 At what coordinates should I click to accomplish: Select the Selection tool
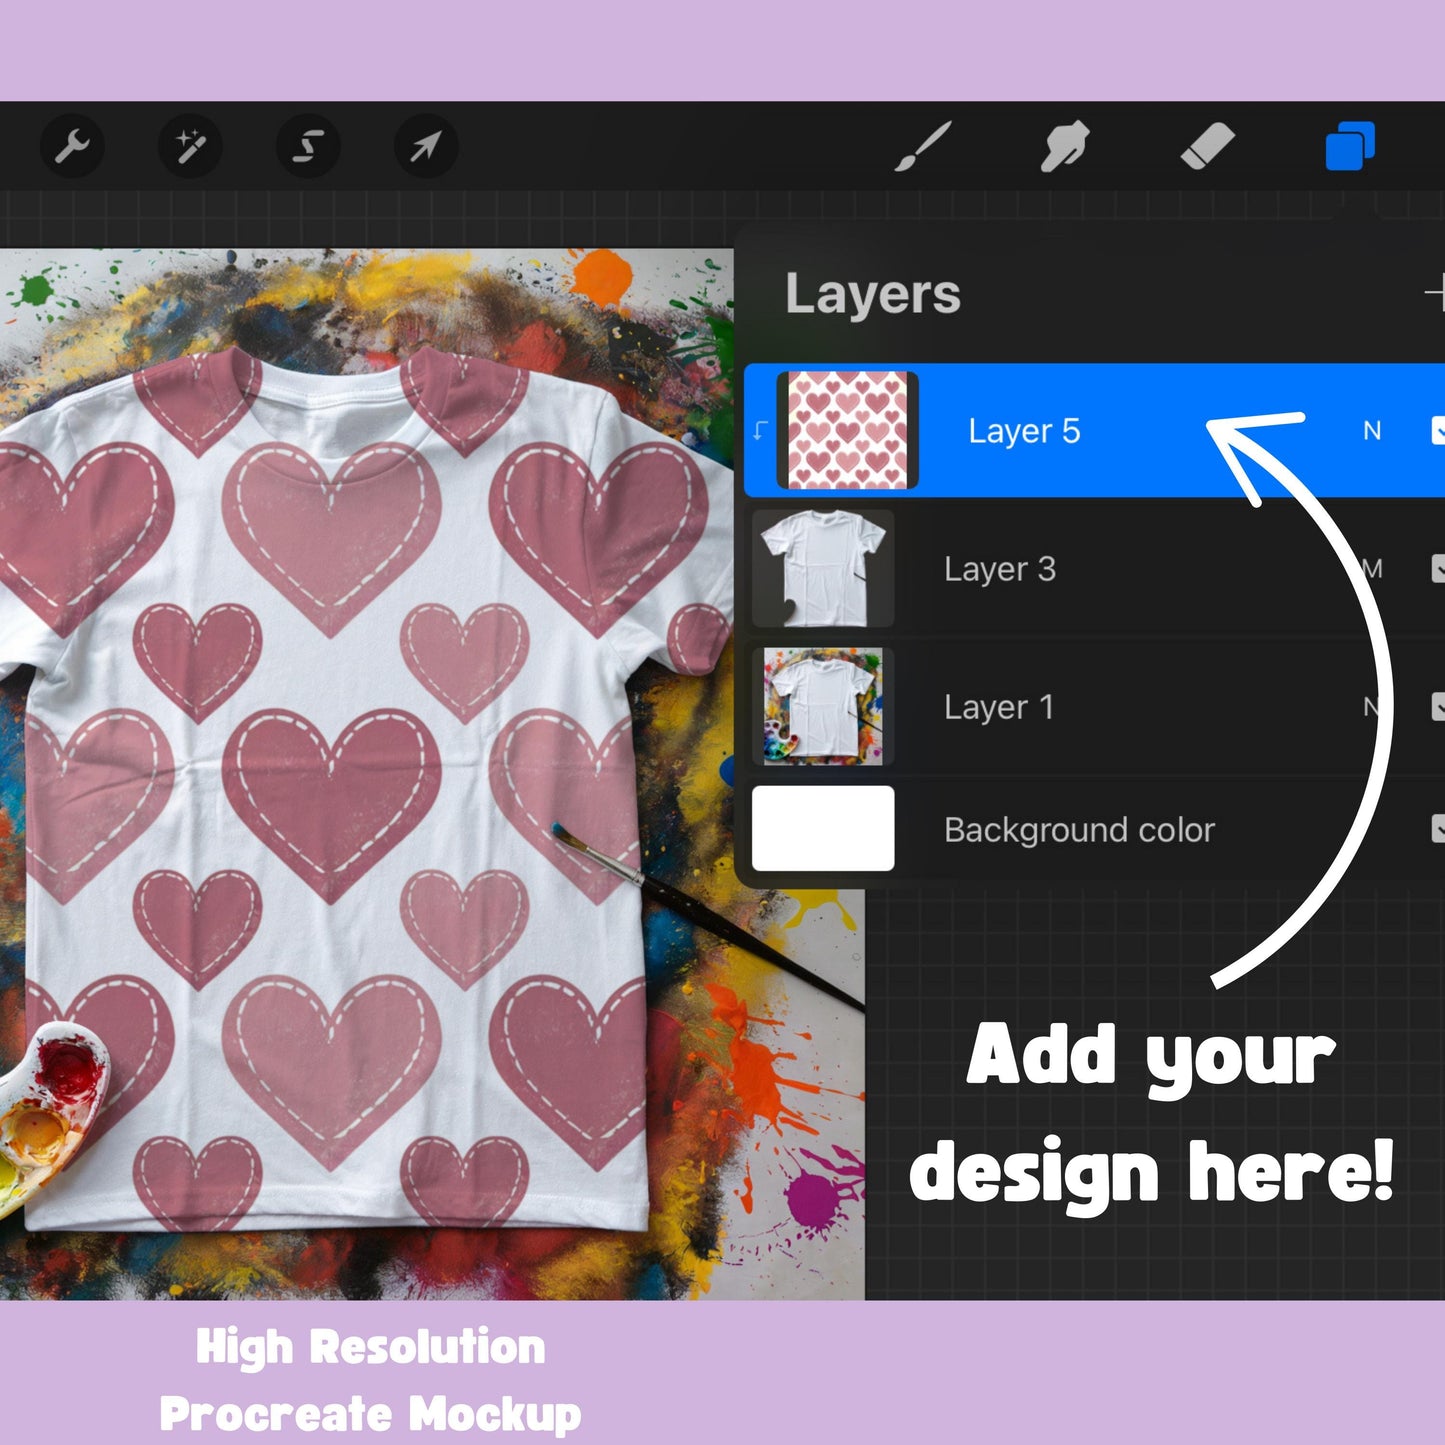(x=306, y=146)
